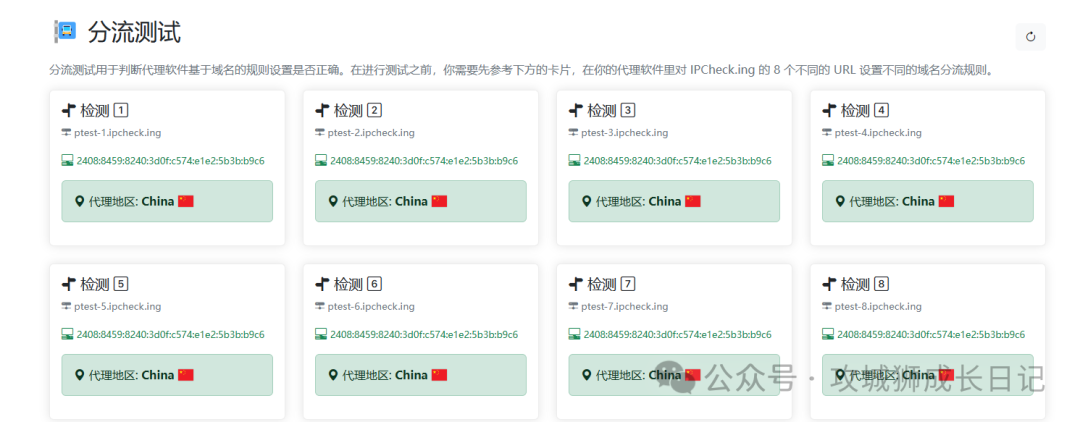Image resolution: width=1080 pixels, height=422 pixels.
Task: Click the ptest-4.ipcheck.ing domain text
Action: (x=878, y=133)
